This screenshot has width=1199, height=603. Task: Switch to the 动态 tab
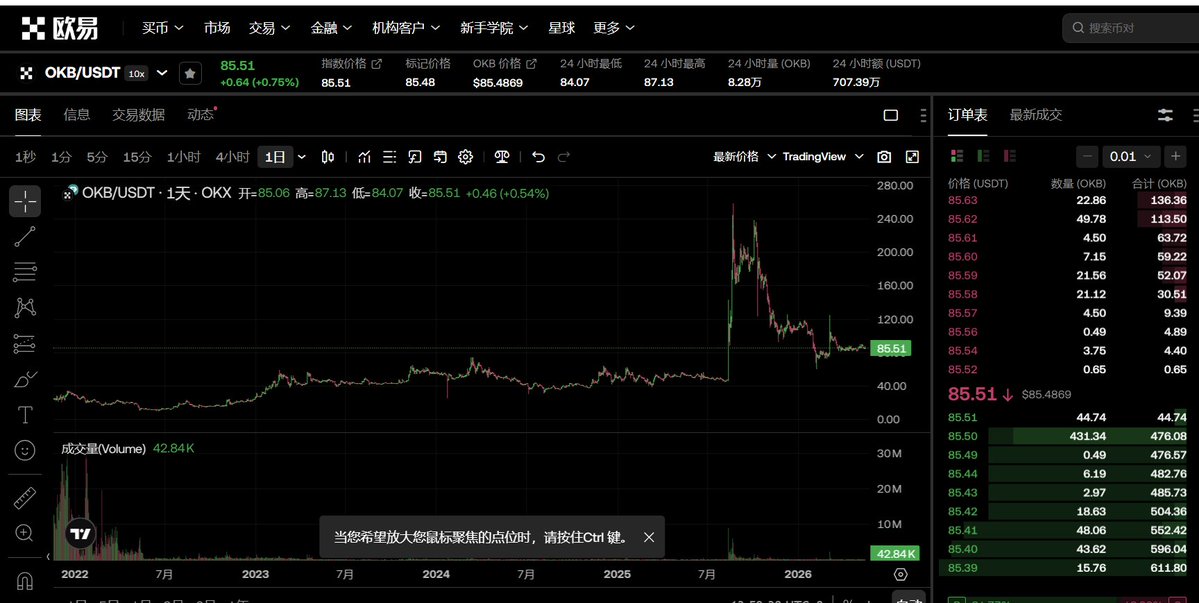(201, 115)
